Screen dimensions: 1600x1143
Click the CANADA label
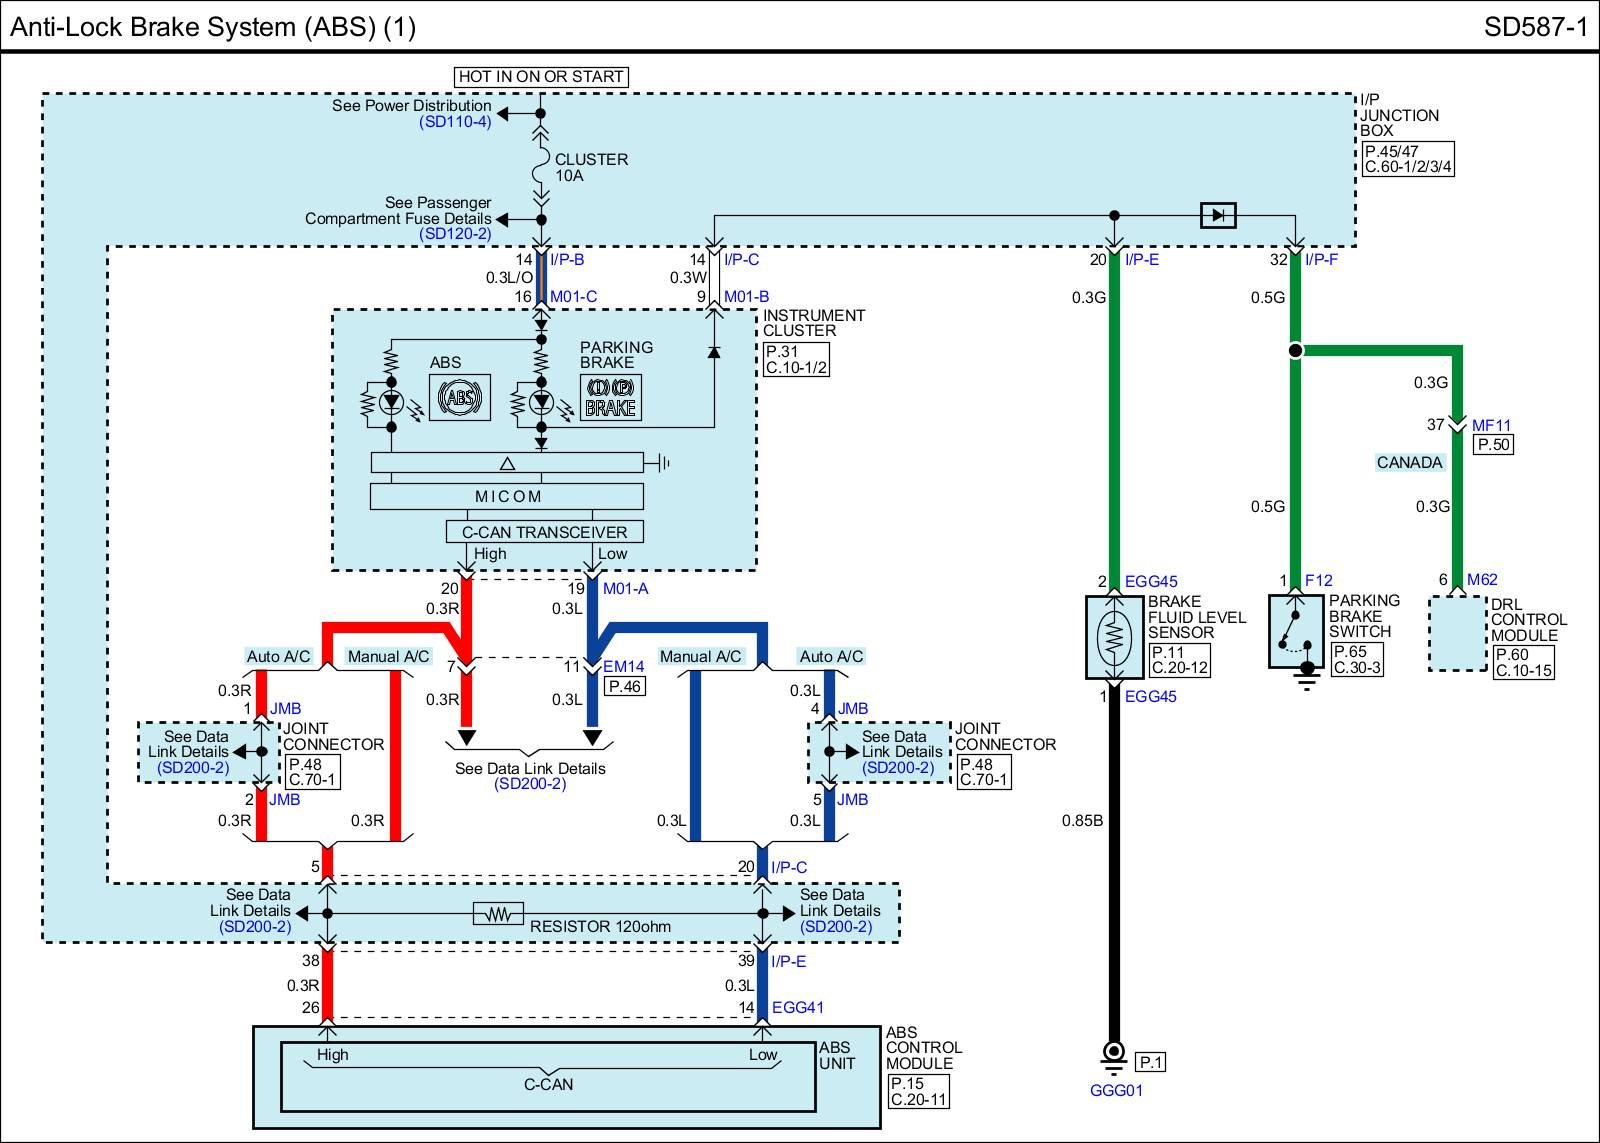point(1409,462)
